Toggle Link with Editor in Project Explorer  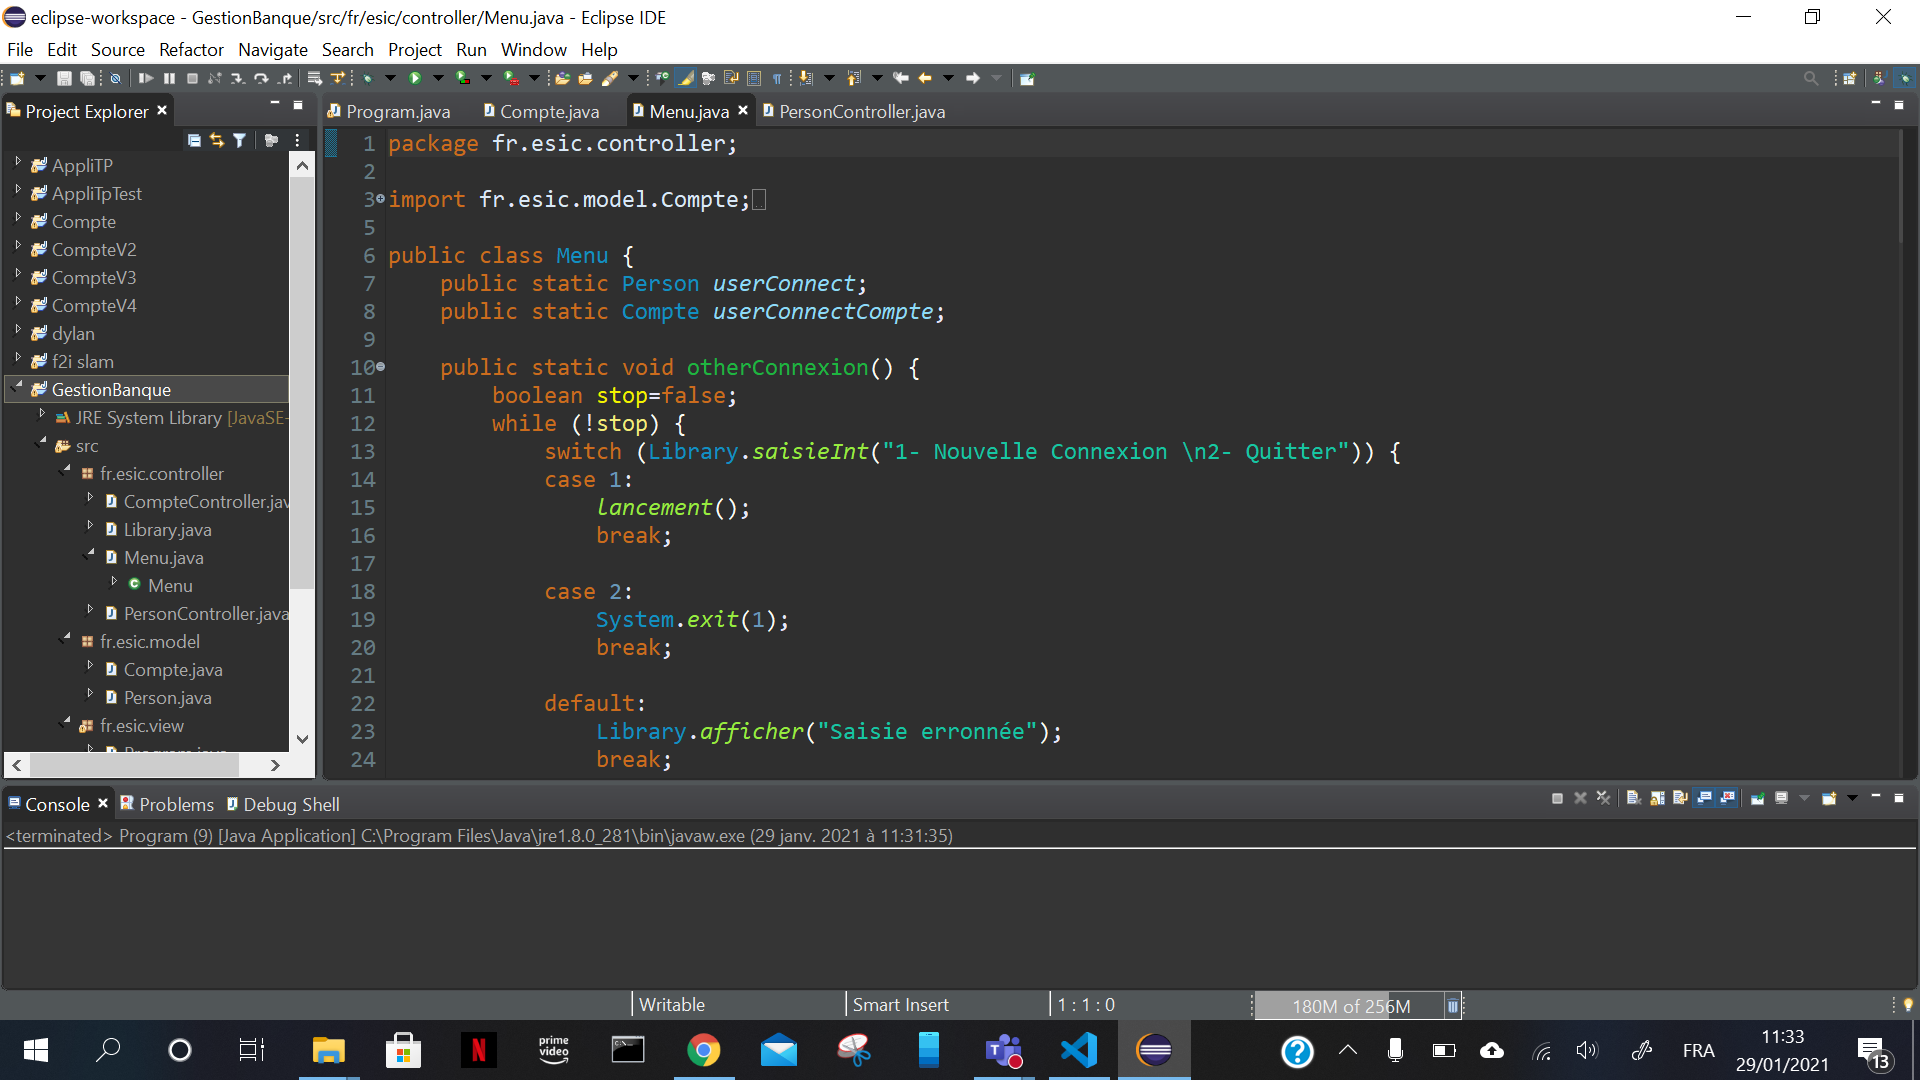click(x=217, y=141)
